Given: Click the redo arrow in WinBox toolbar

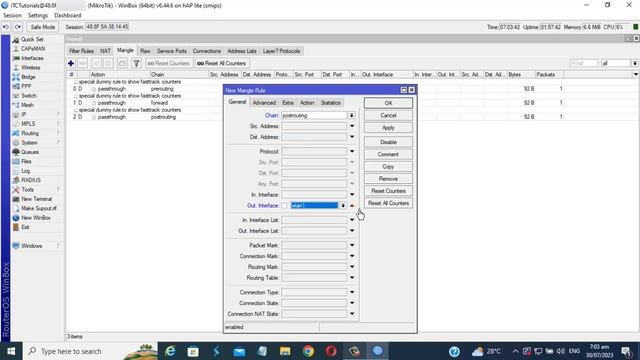Looking at the screenshot, I should 18,27.
